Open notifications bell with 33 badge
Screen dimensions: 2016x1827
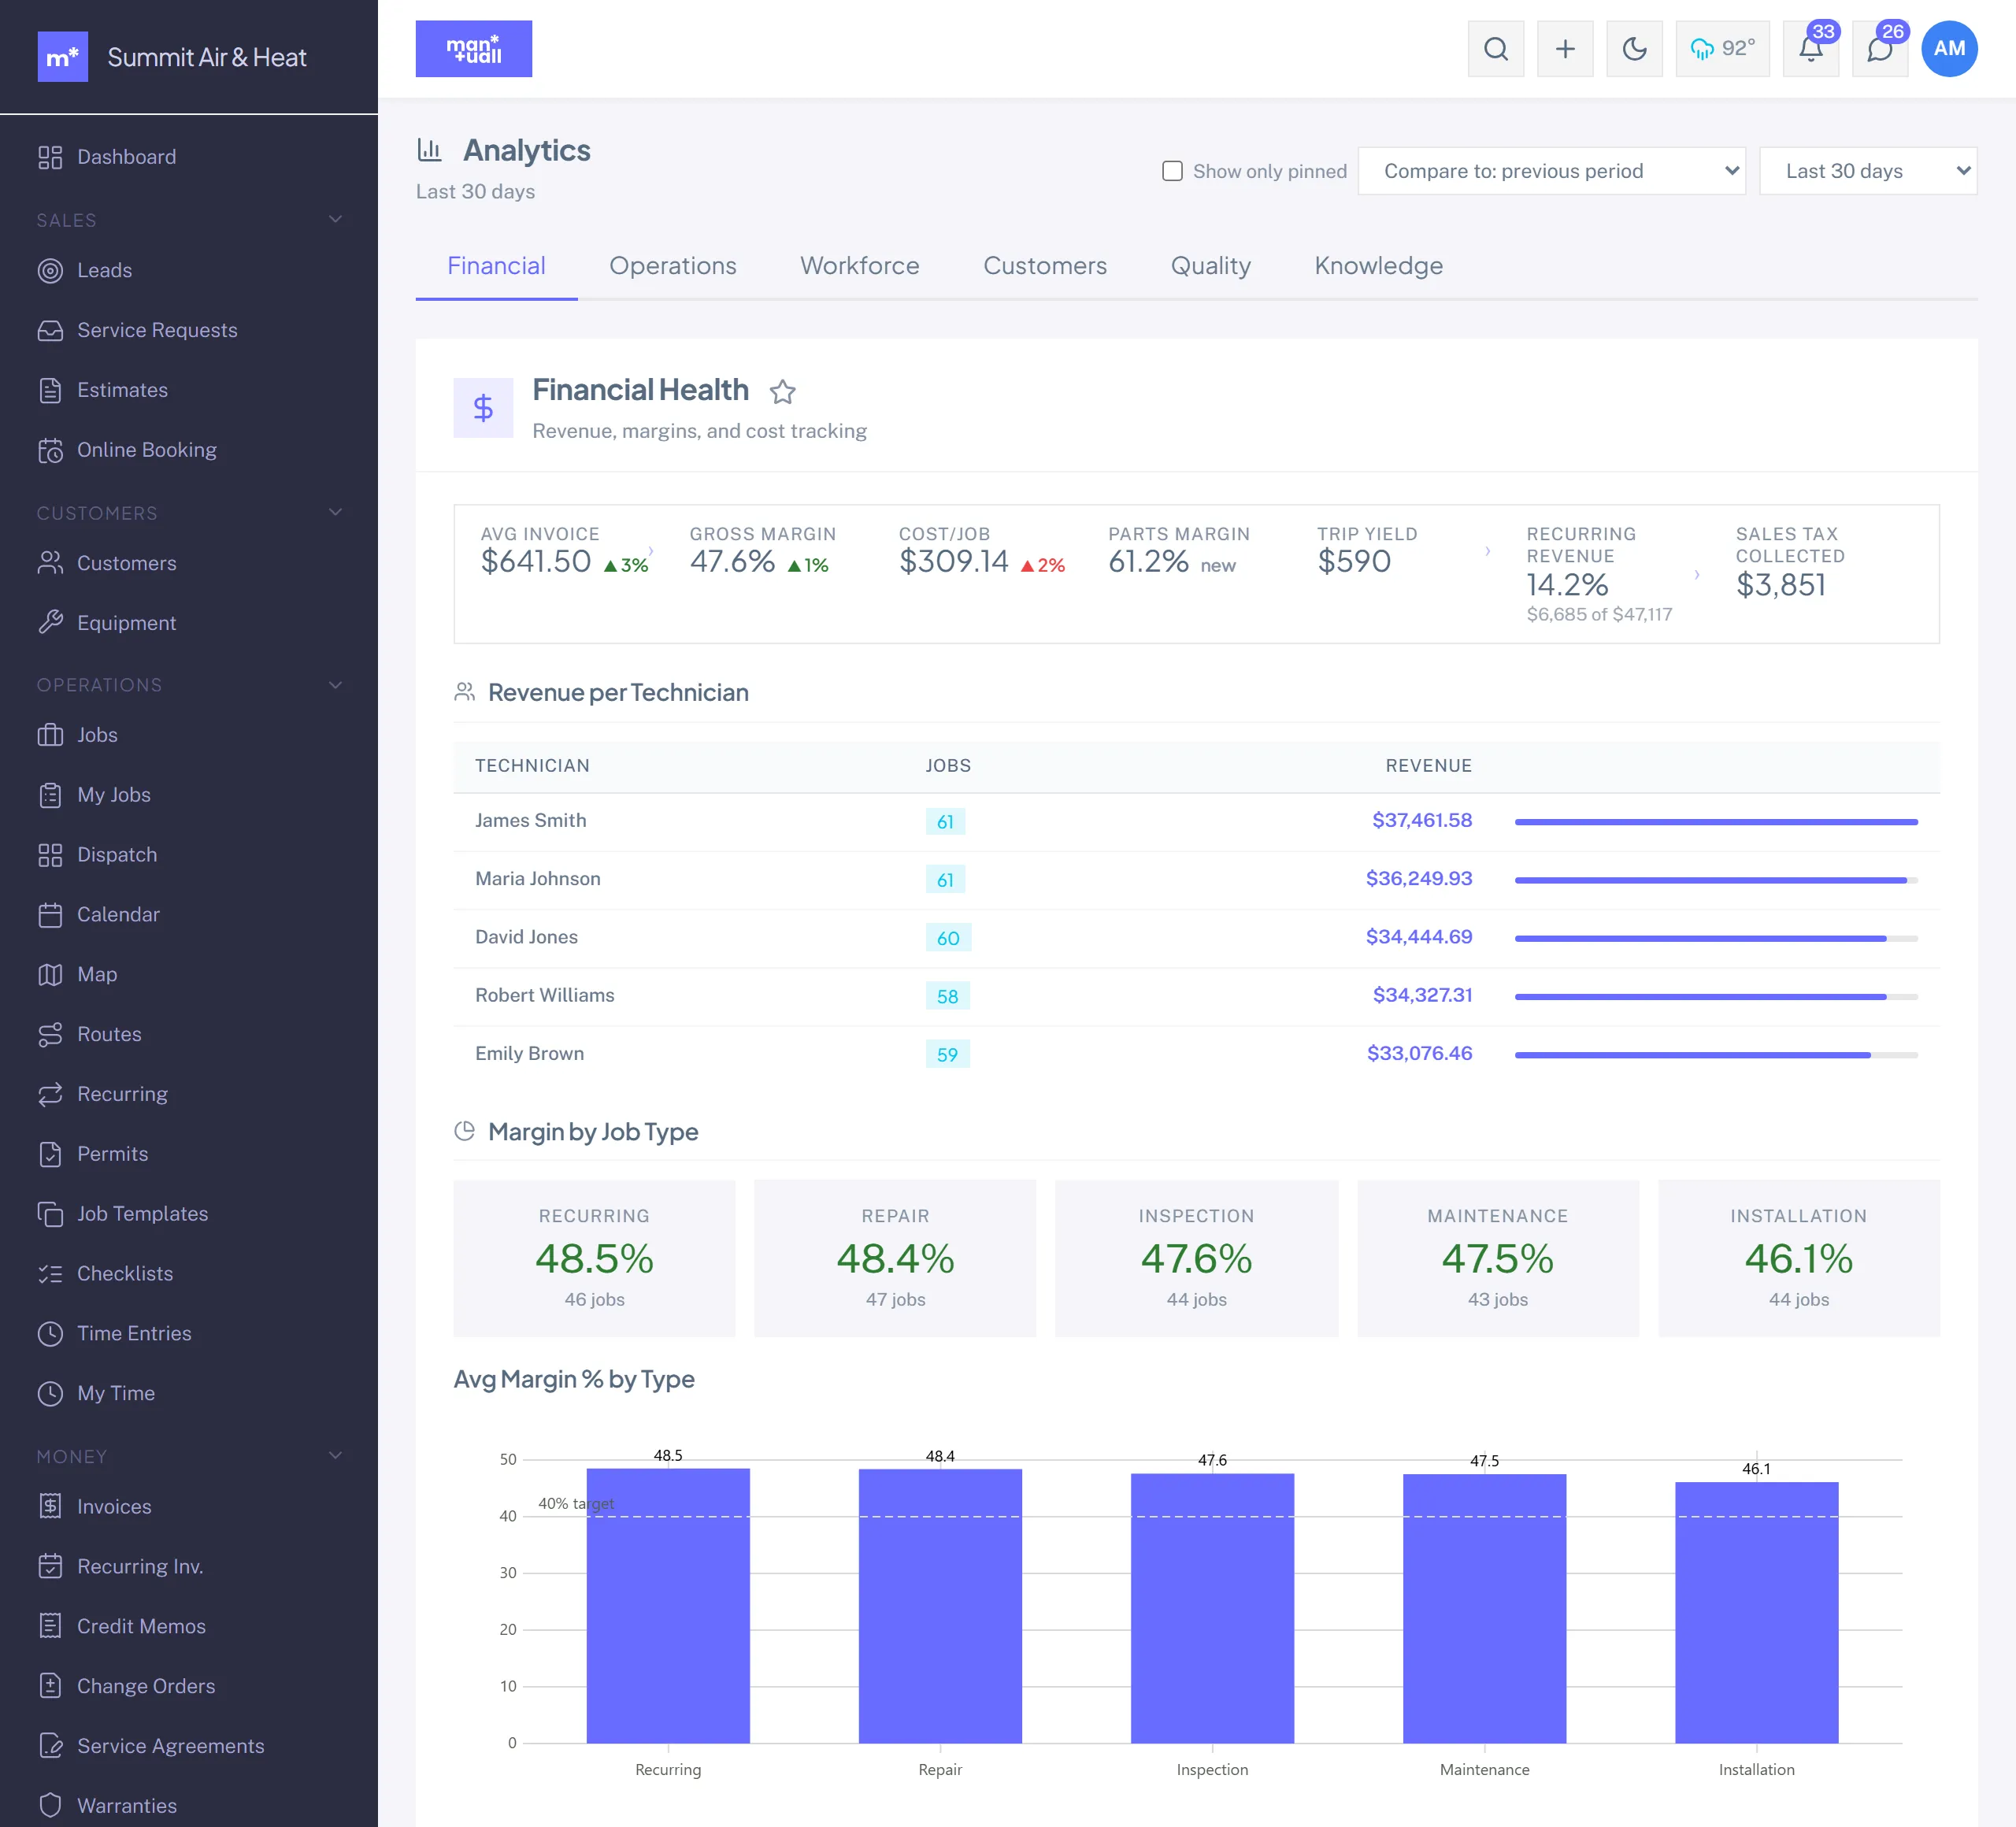point(1811,49)
